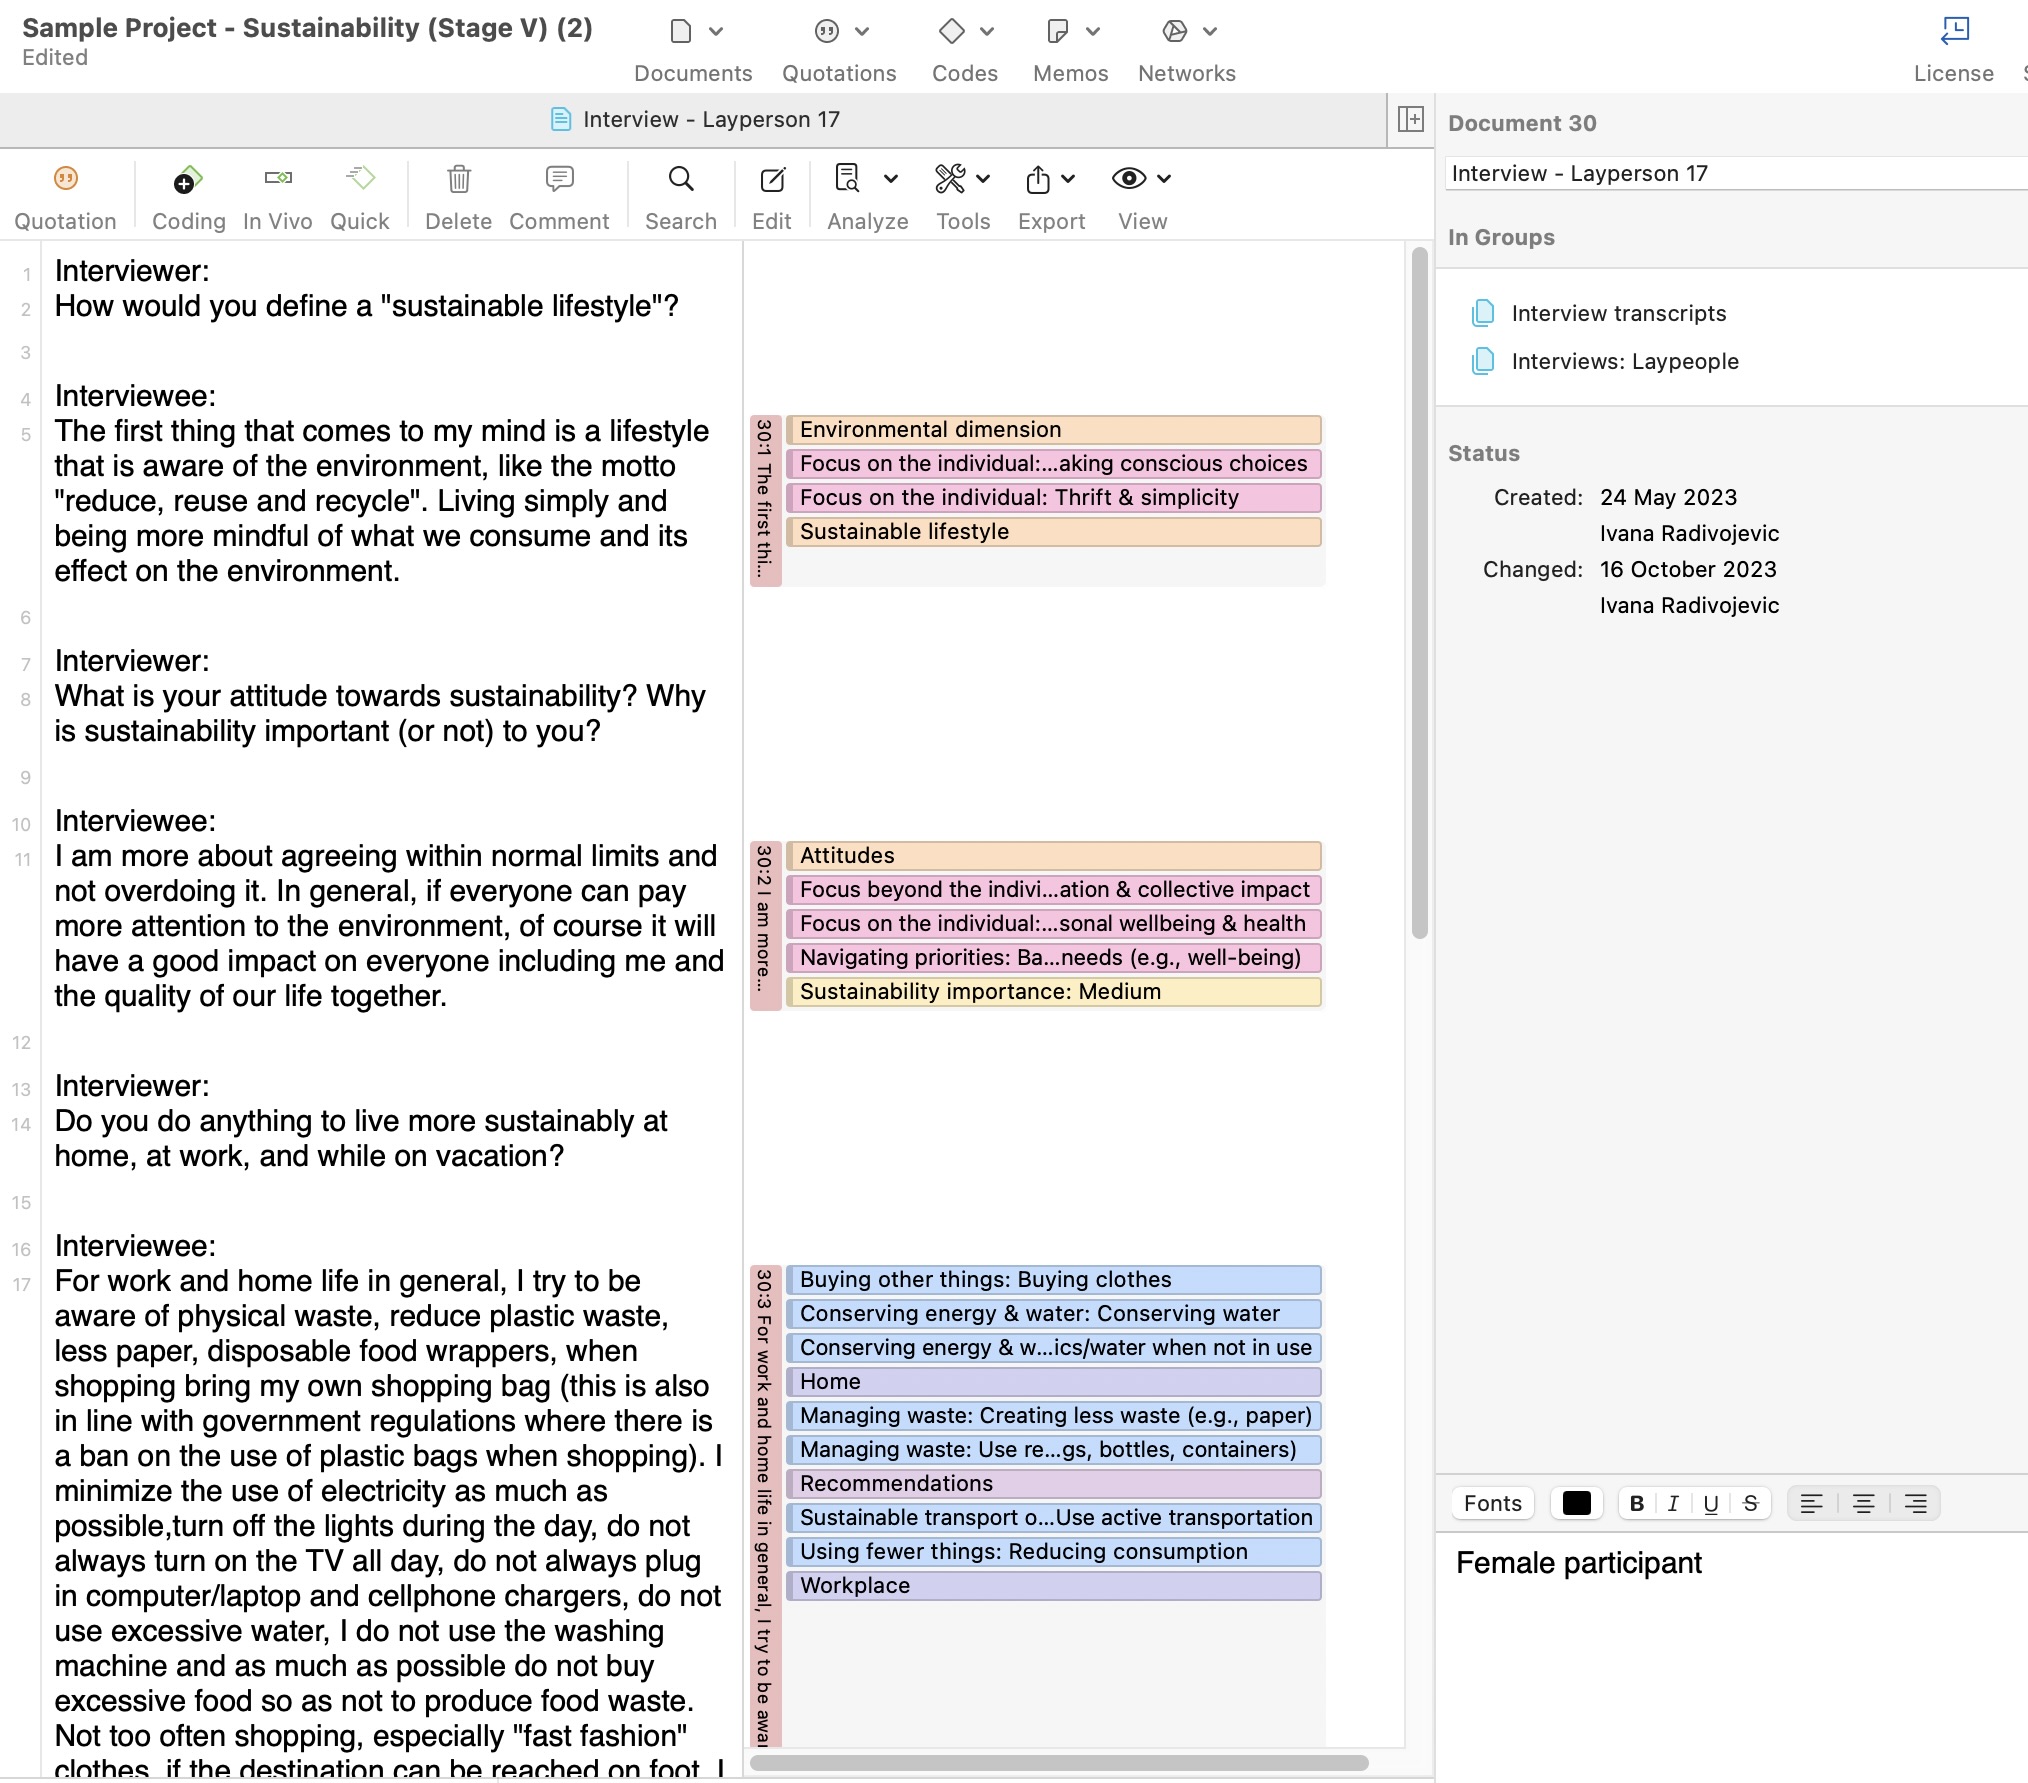
Task: Click the add split view icon
Action: (x=1410, y=119)
